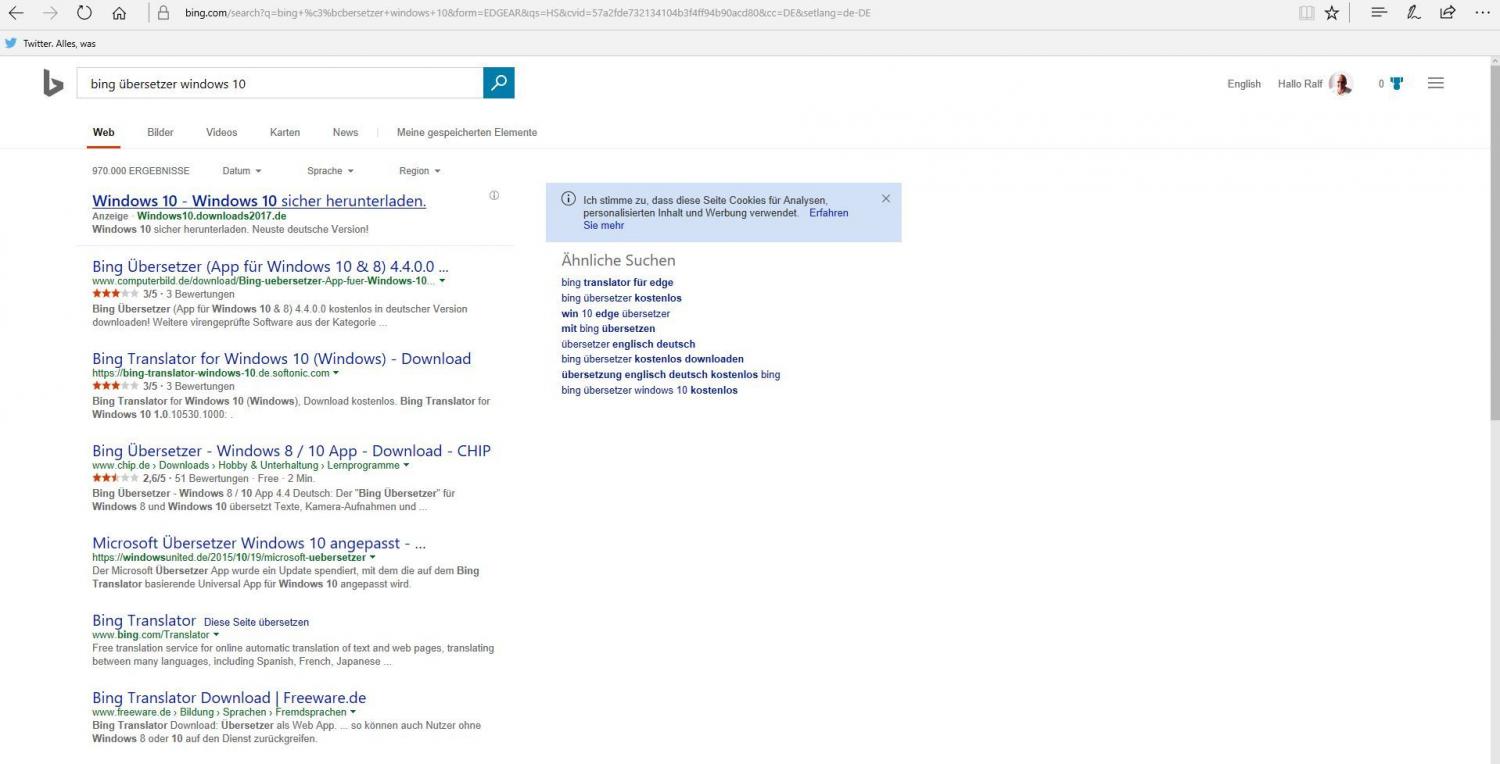Viewport: 1500px width, 764px height.
Task: Switch to the Bilder tab
Action: 160,132
